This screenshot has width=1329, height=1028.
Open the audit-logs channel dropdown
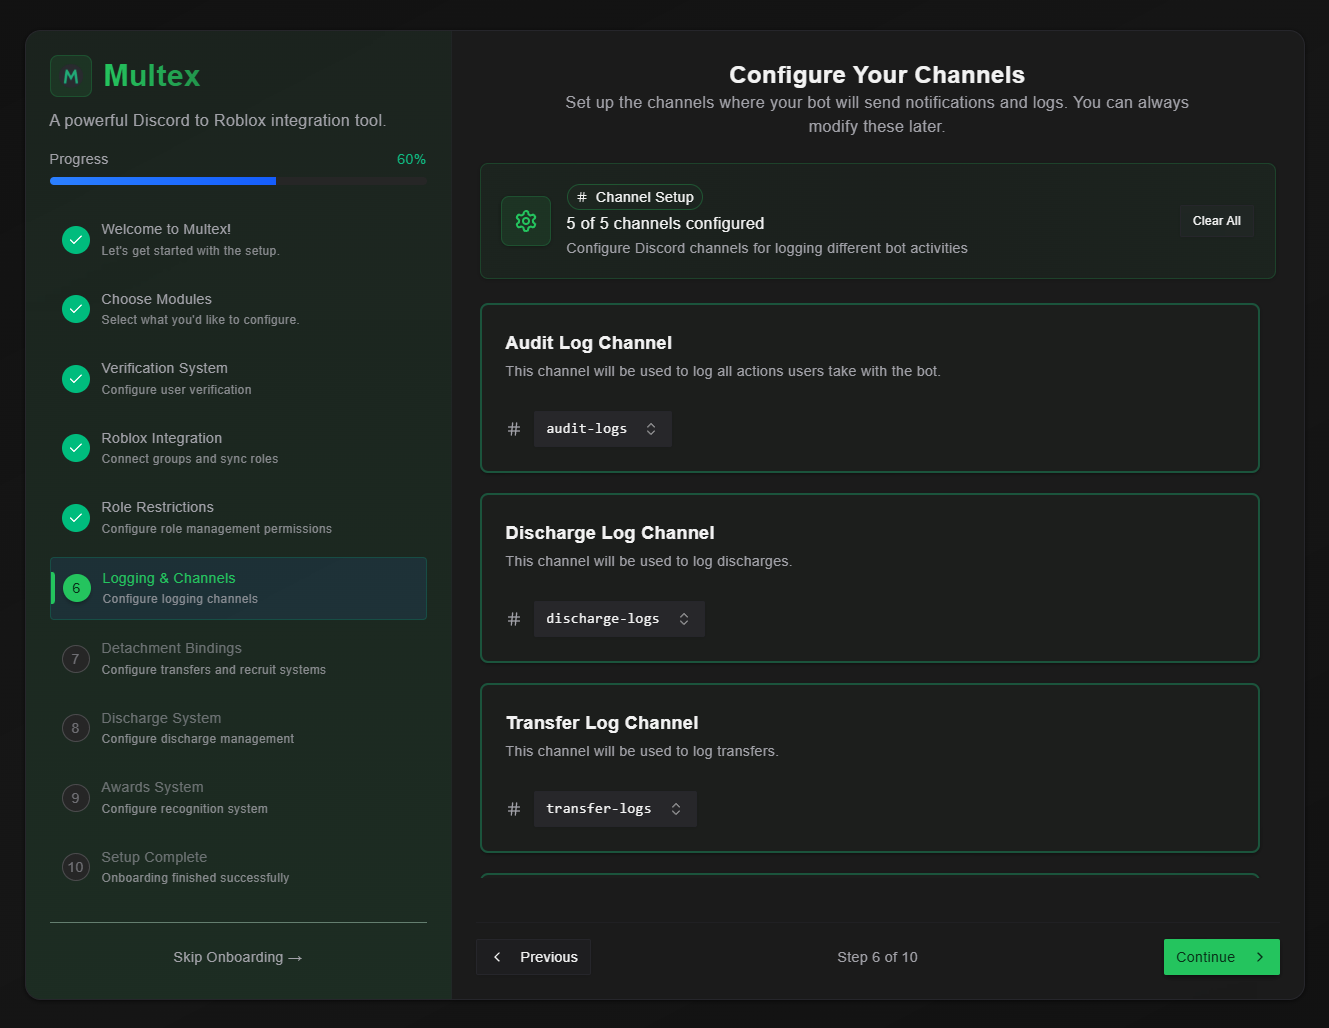click(x=602, y=429)
